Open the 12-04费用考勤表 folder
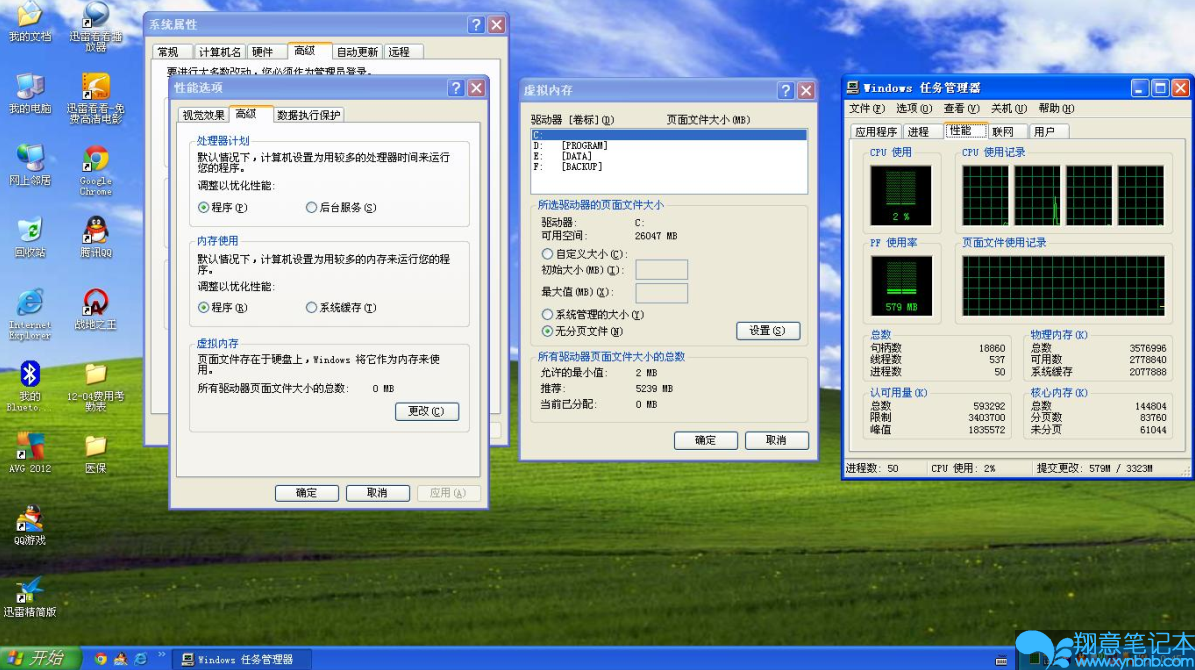Viewport: 1195px width, 670px height. coord(95,386)
